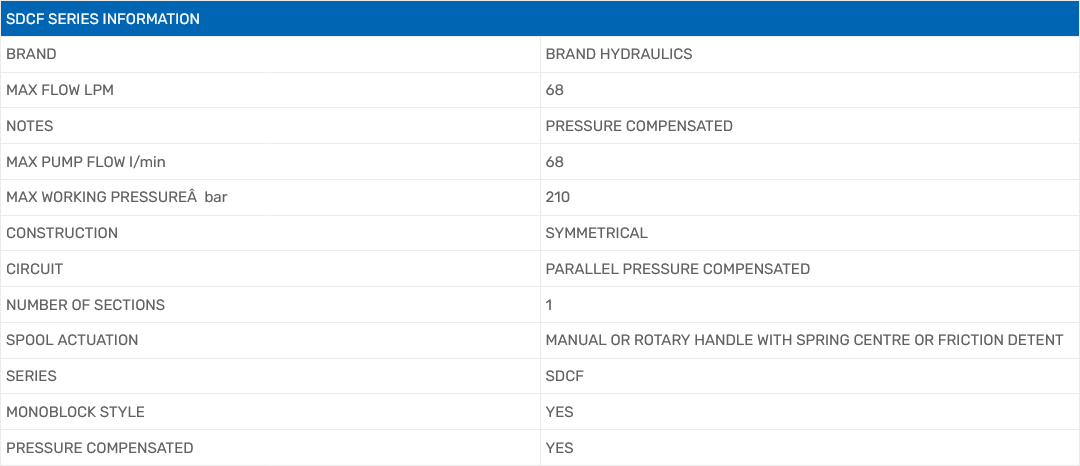Click the "MONOBLOCK STYLE" label

(x=75, y=412)
